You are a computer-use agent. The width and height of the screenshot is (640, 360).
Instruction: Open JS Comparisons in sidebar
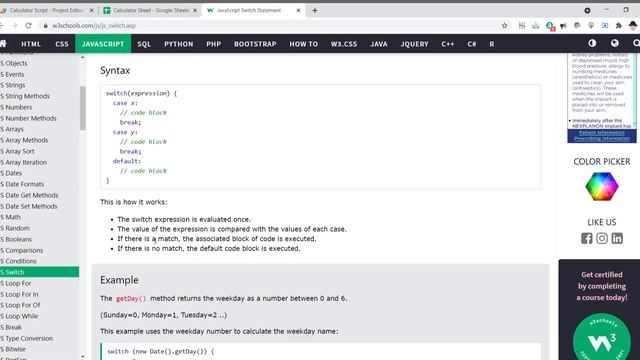point(21,250)
